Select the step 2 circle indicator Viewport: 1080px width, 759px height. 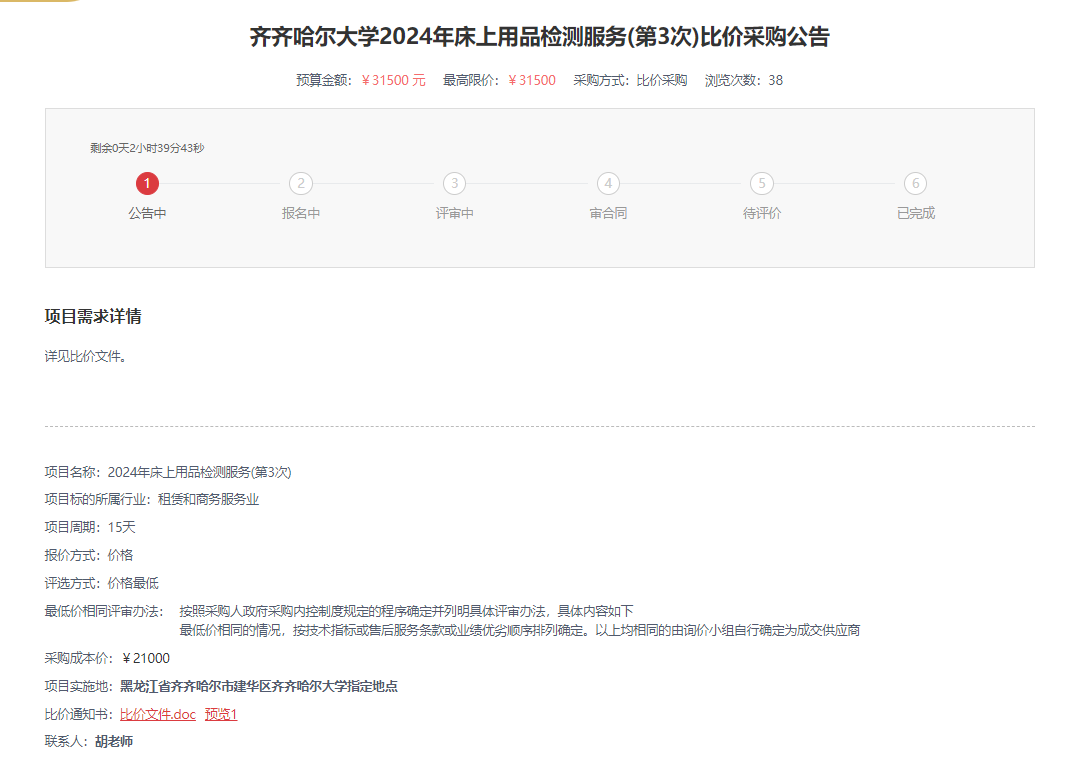[x=301, y=183]
